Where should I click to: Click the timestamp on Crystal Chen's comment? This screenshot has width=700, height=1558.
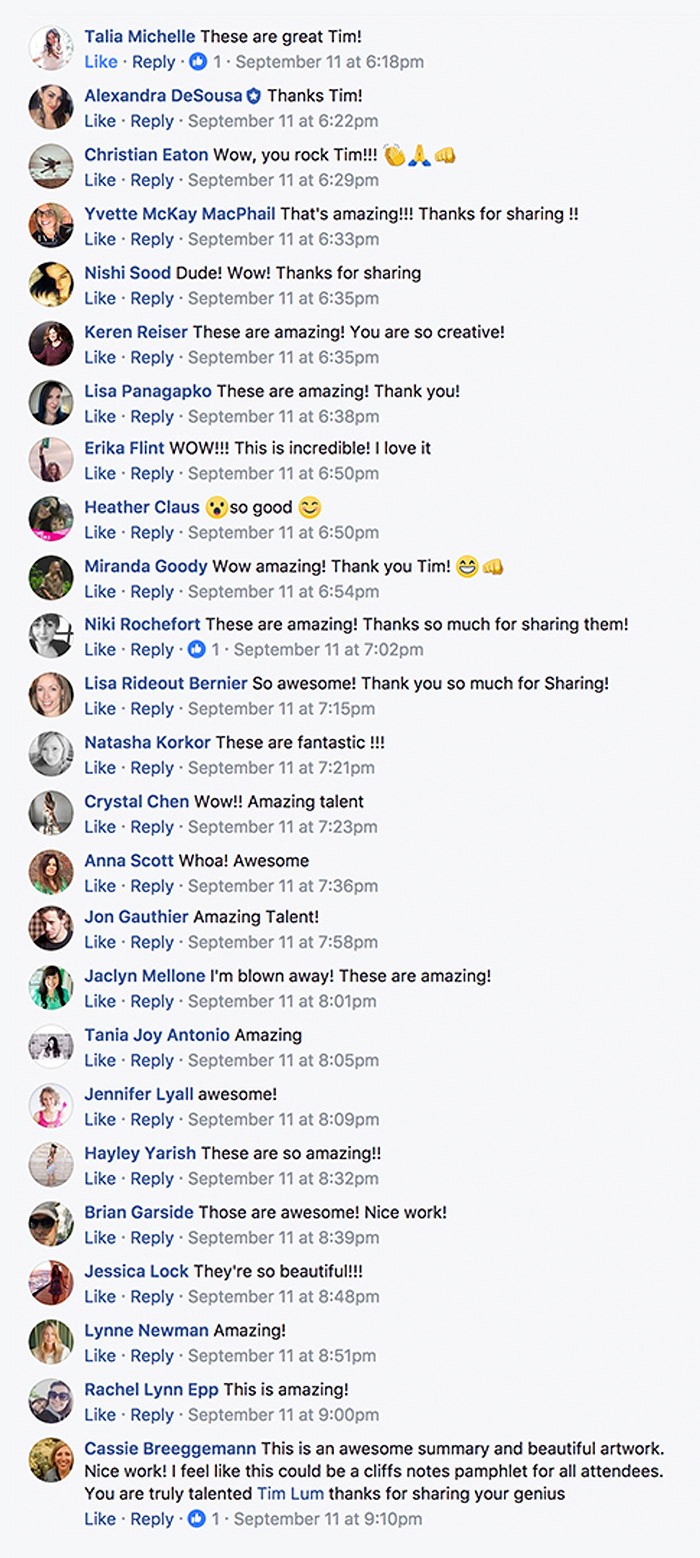coord(283,827)
